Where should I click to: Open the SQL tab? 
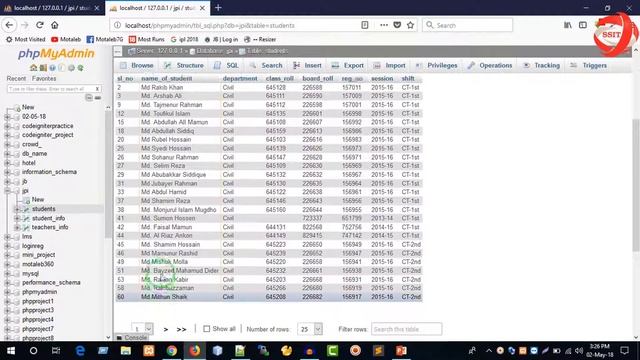click(227, 65)
